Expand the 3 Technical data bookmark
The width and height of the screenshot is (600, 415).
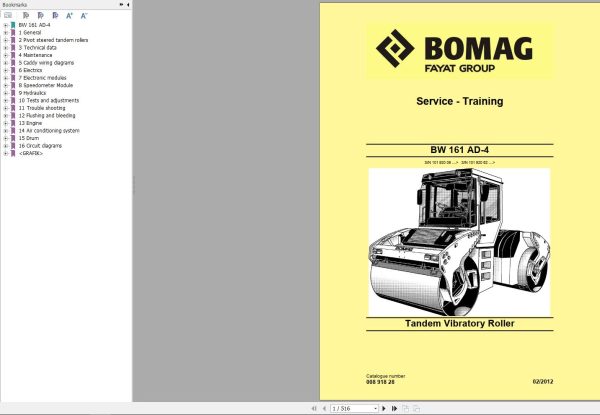[6, 48]
